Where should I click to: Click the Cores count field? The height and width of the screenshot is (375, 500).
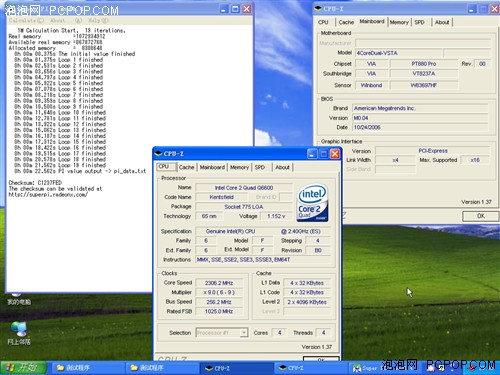pos(279,333)
